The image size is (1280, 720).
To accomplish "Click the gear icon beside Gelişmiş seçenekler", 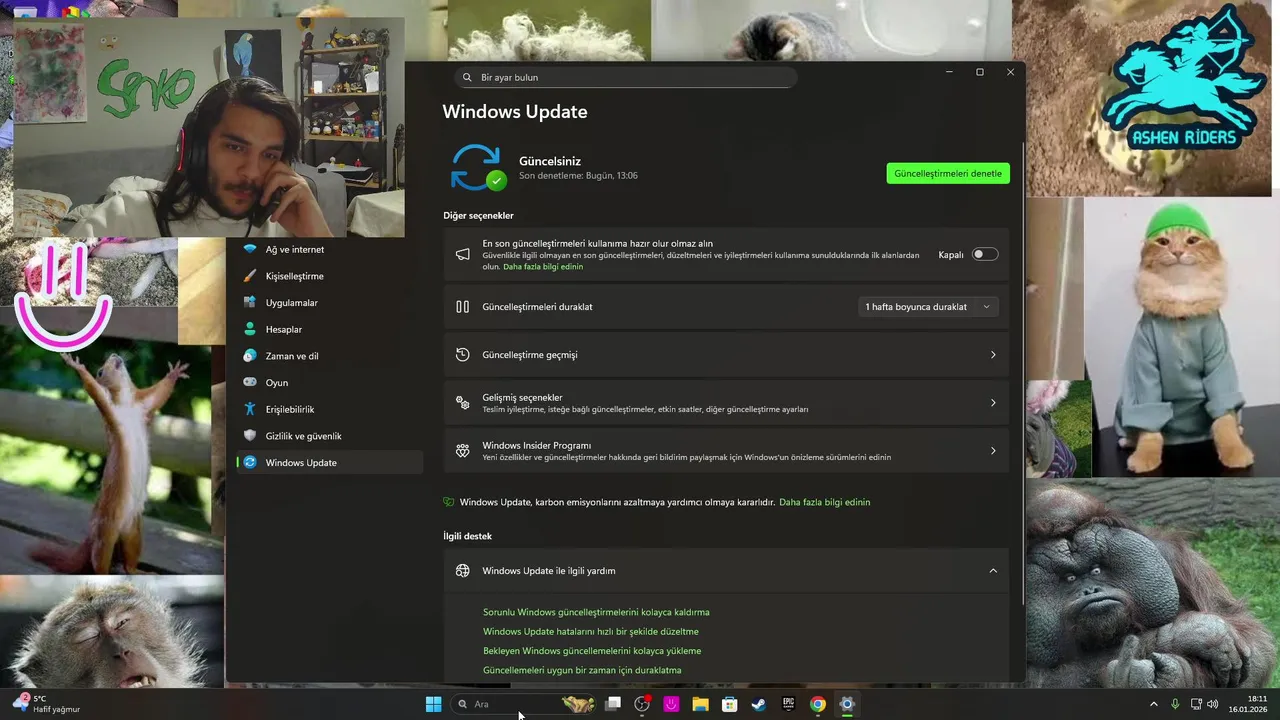I will tap(462, 403).
